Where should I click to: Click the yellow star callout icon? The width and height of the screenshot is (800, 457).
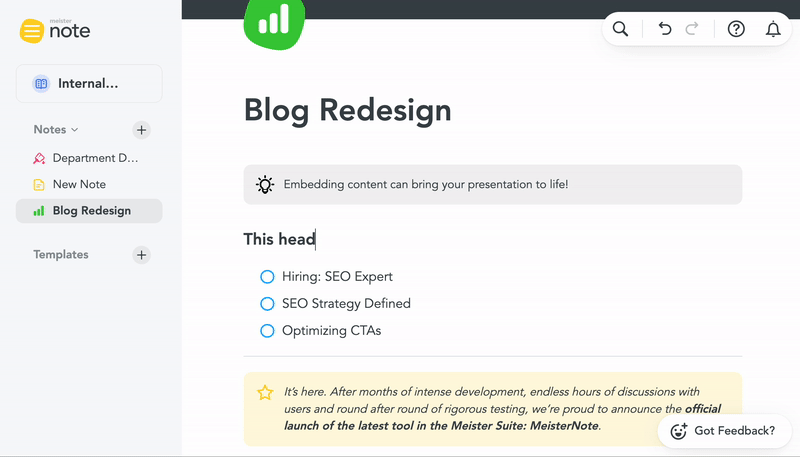click(x=265, y=392)
